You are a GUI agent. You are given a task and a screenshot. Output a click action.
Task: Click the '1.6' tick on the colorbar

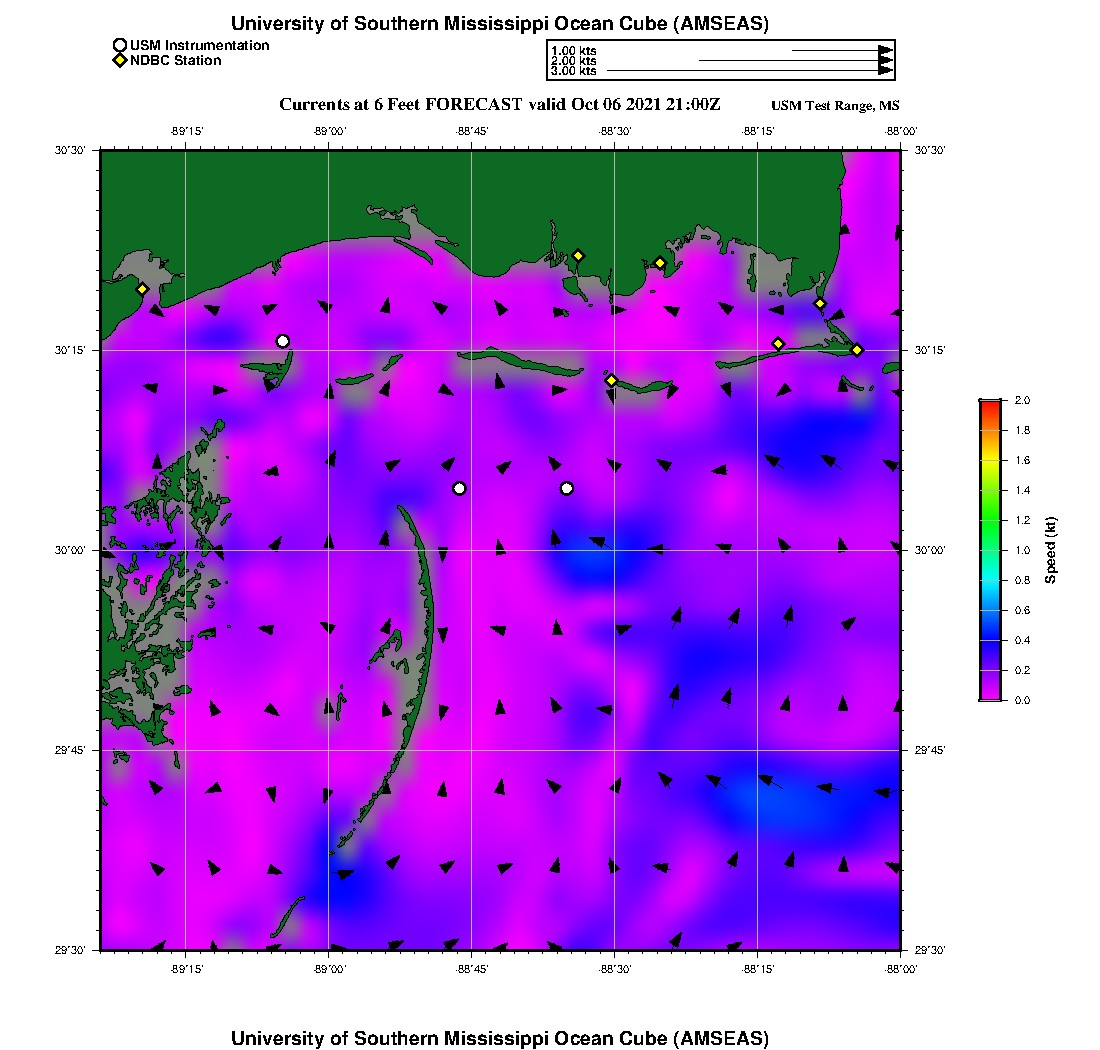pyautogui.click(x=1022, y=460)
